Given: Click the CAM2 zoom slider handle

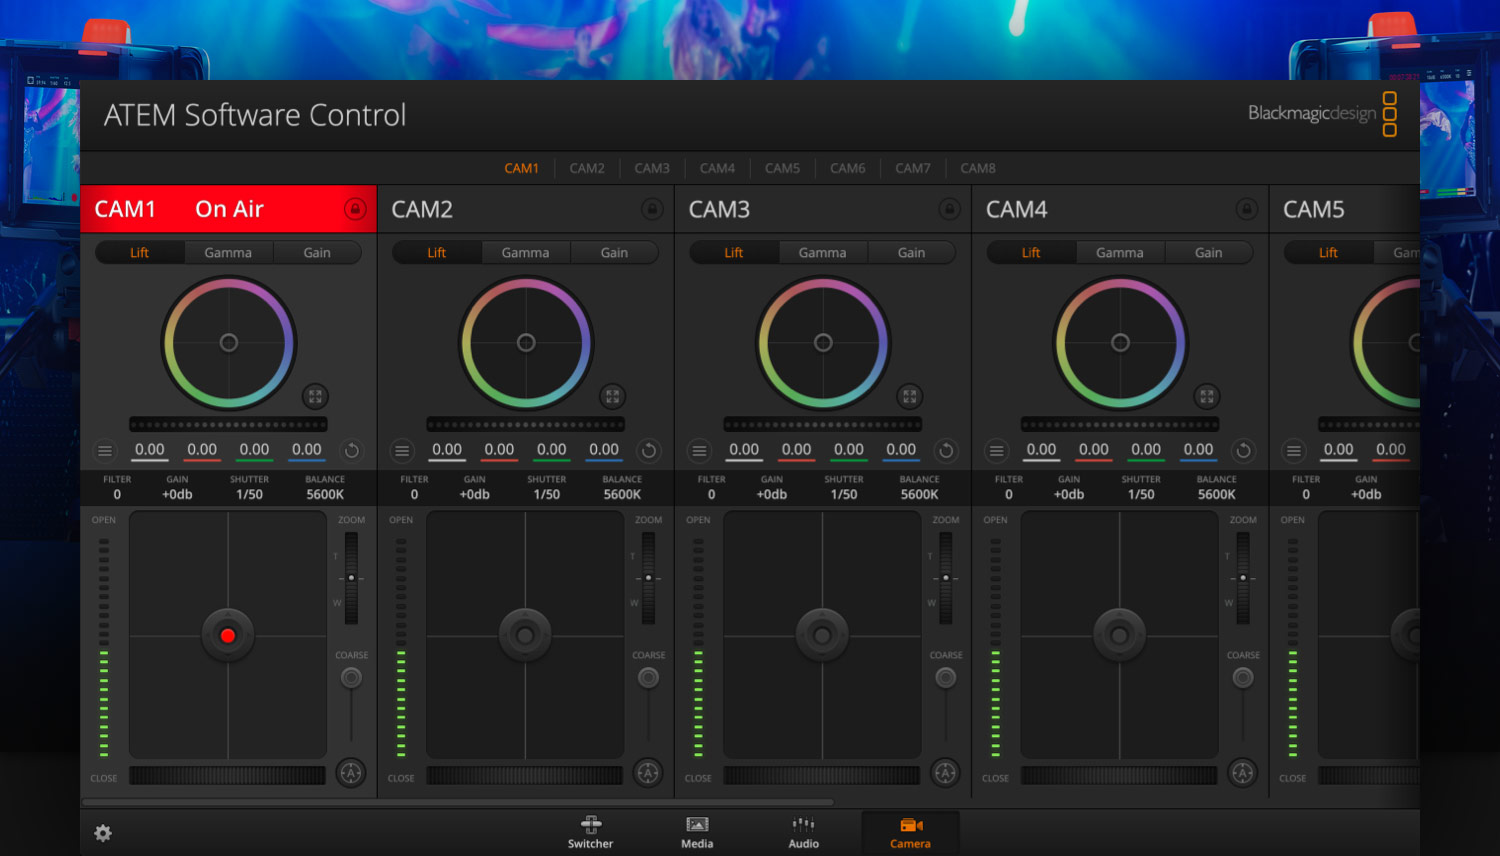Looking at the screenshot, I should 648,578.
